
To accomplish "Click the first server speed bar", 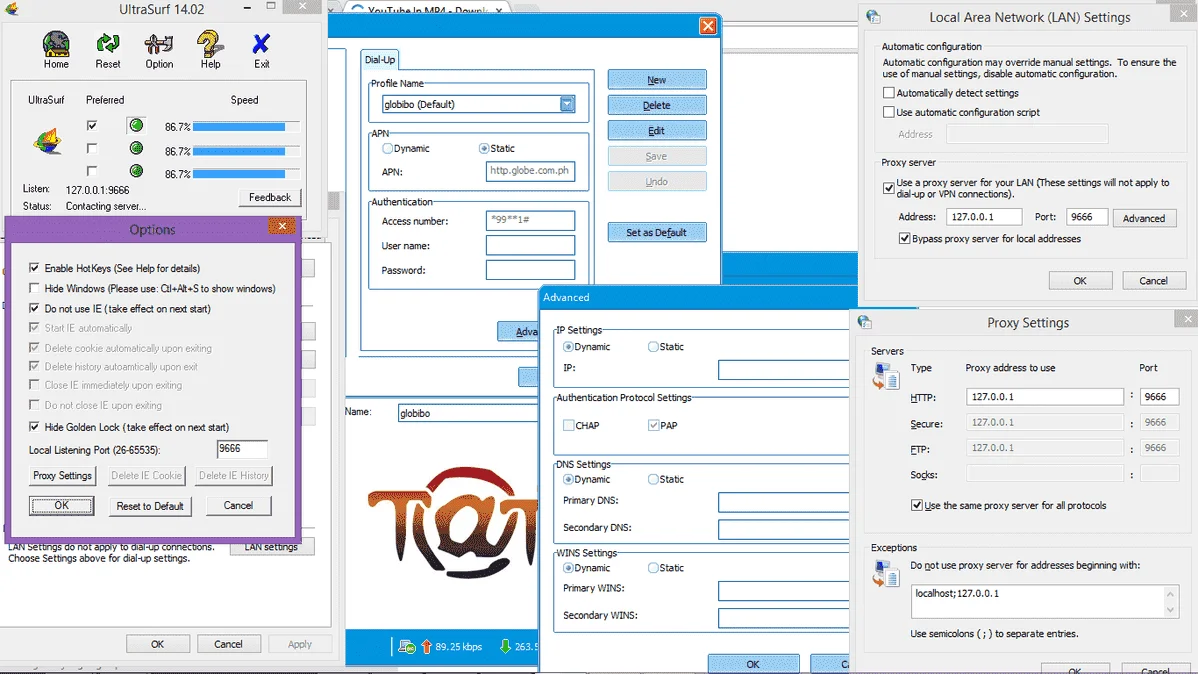I will click(245, 126).
